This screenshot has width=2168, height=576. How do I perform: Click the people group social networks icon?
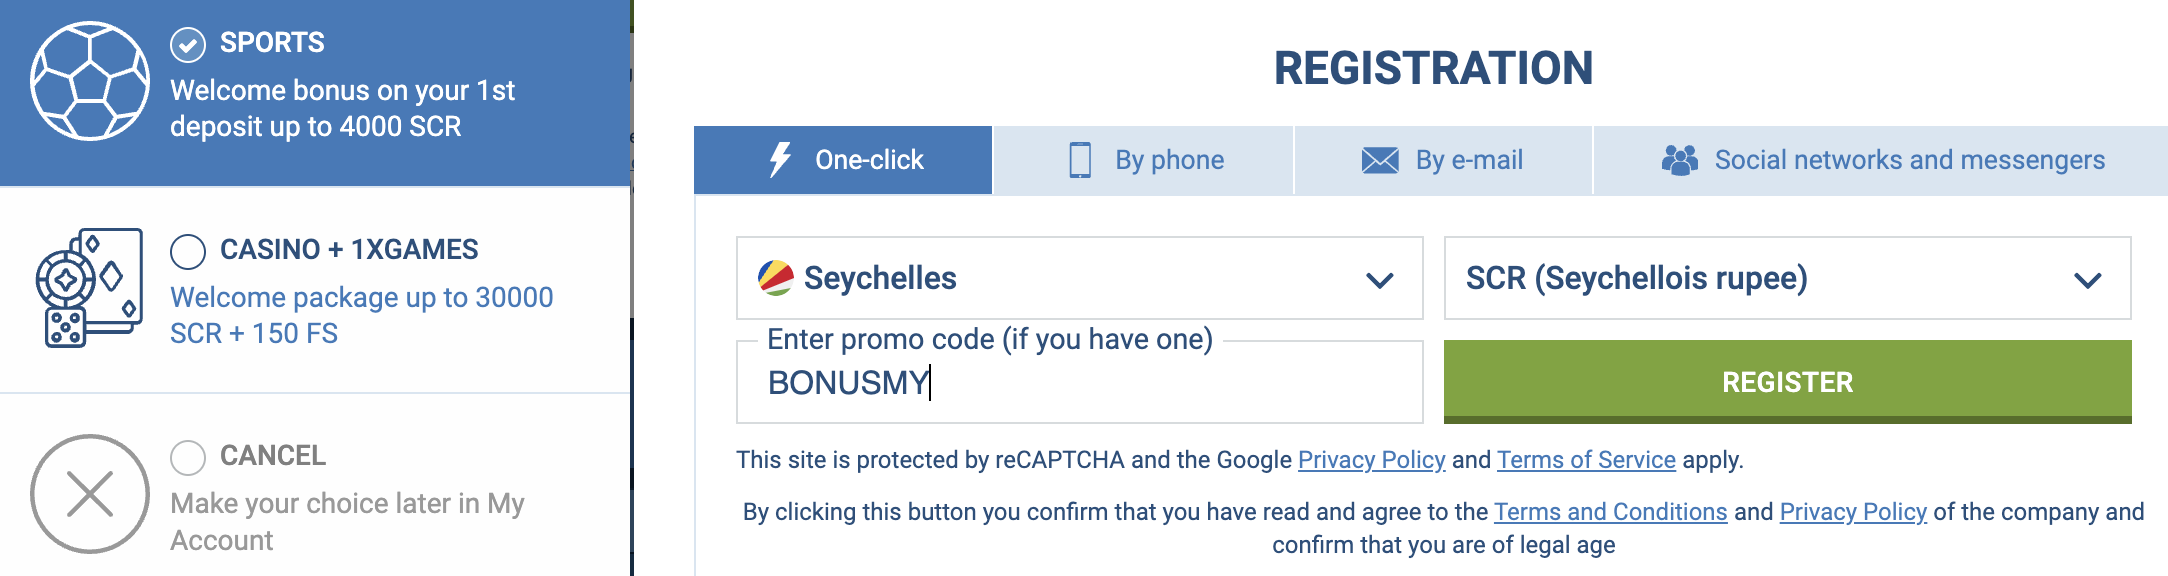tap(1680, 160)
